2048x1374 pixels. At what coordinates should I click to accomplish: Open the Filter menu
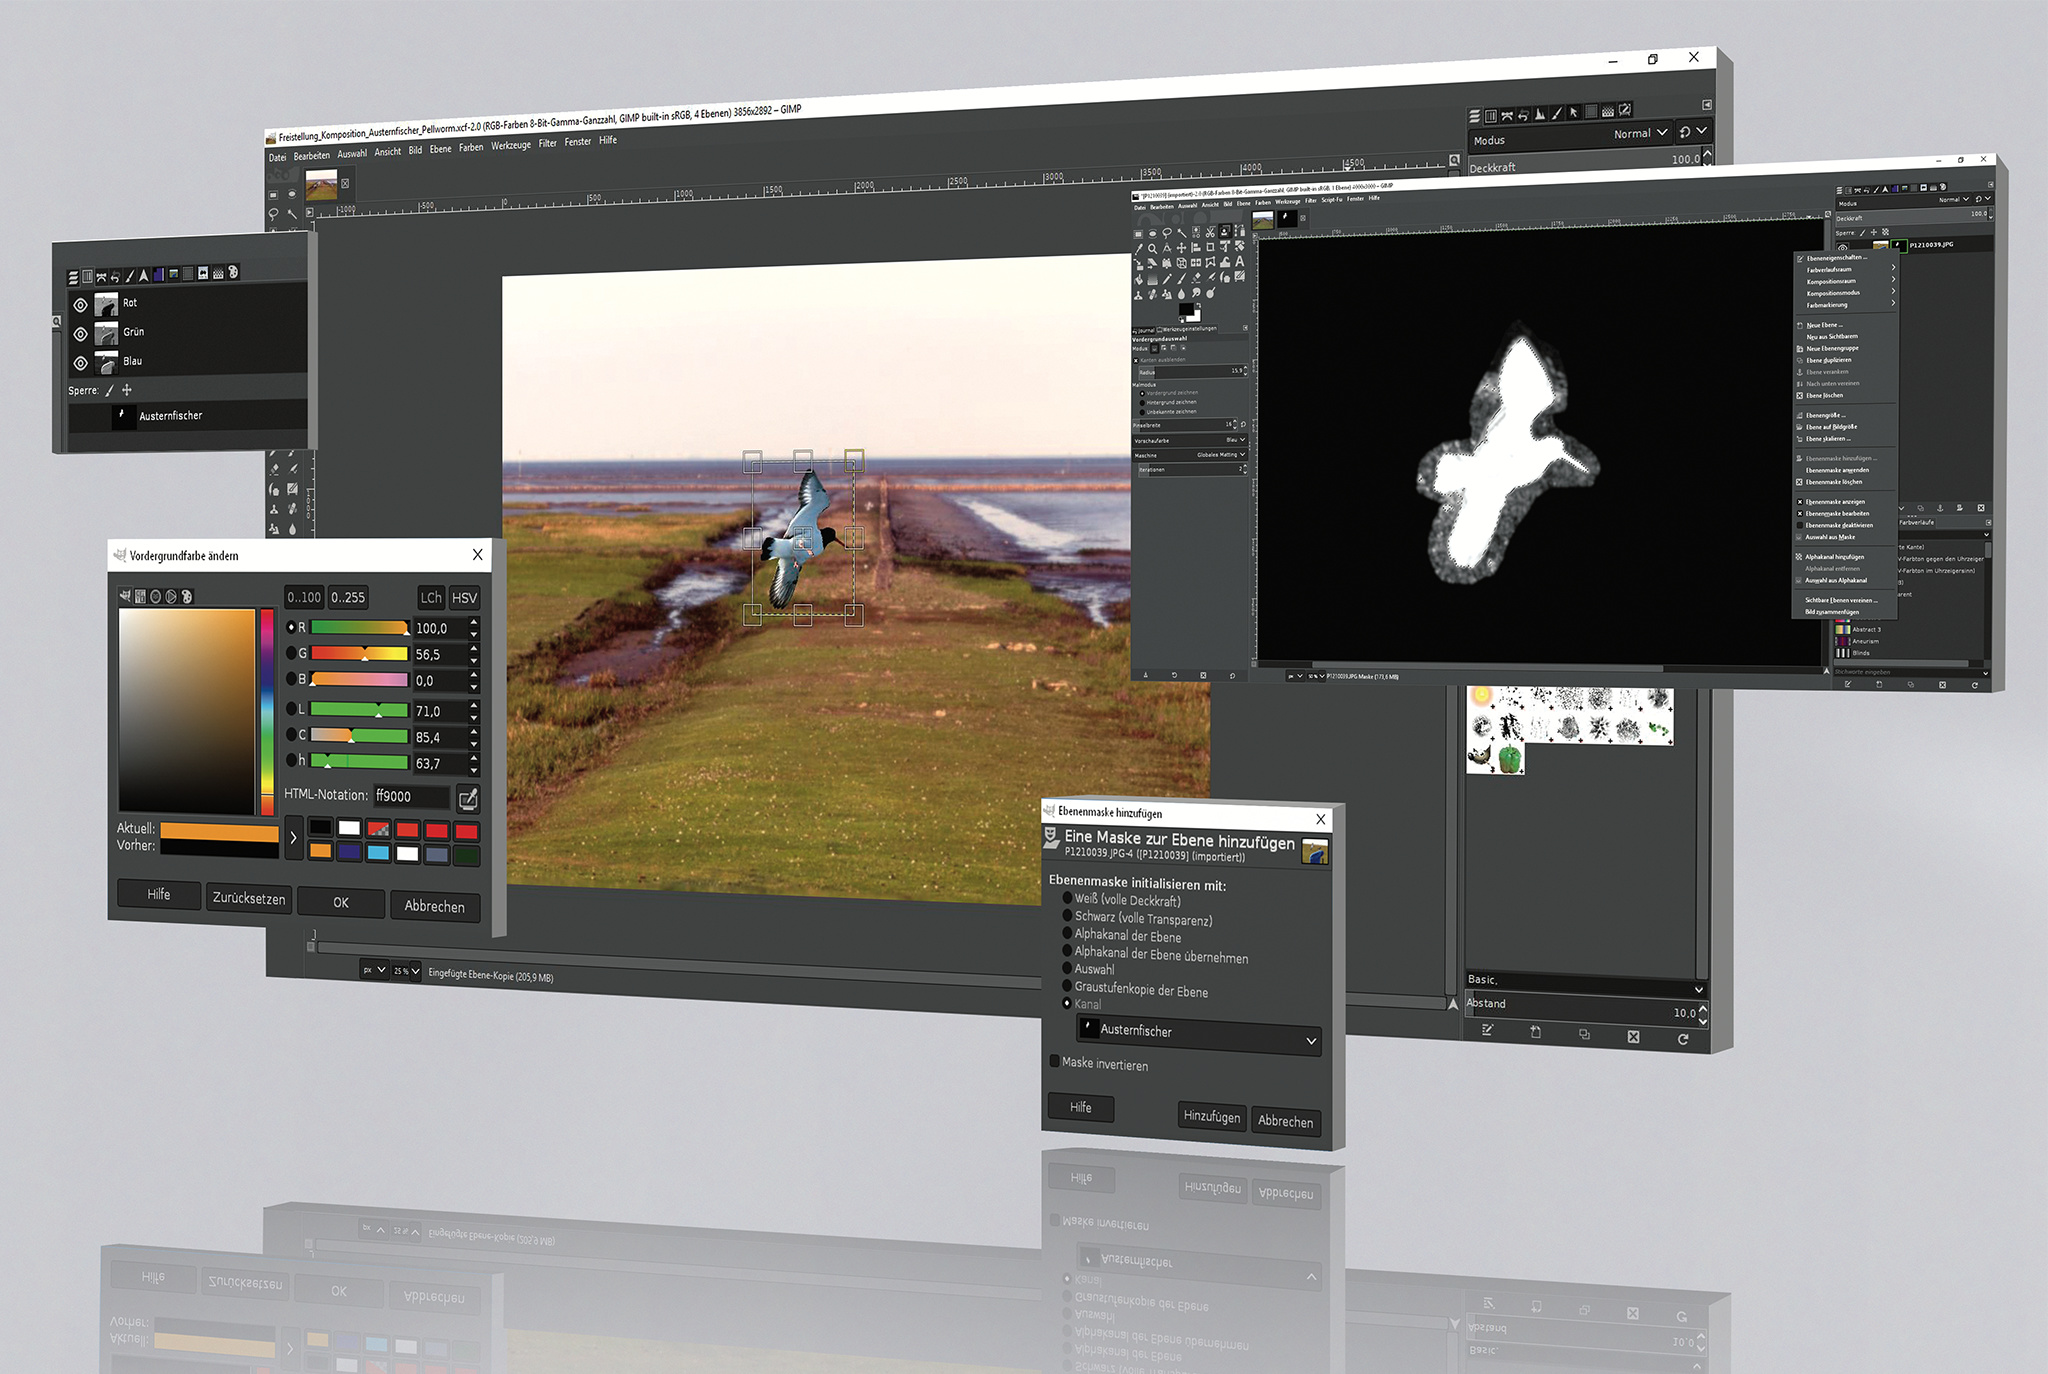[547, 144]
